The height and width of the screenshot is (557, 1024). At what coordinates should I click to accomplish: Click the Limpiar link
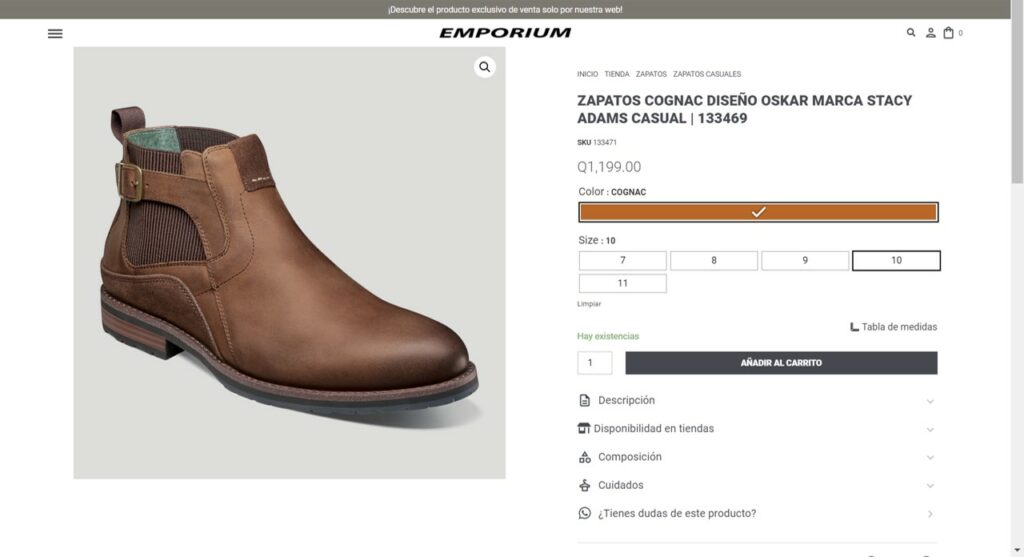[589, 304]
